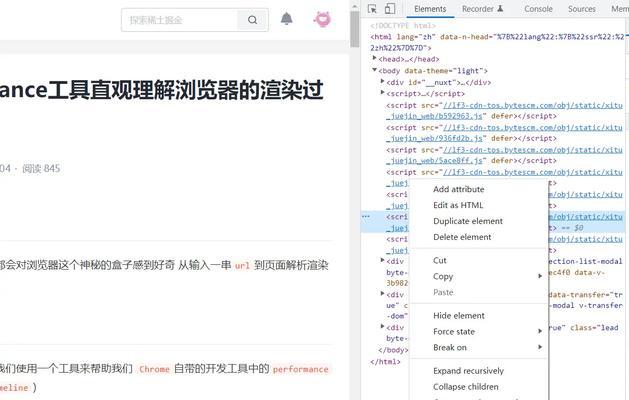The height and width of the screenshot is (400, 629).
Task: Select Expand recursively
Action: (x=479, y=371)
